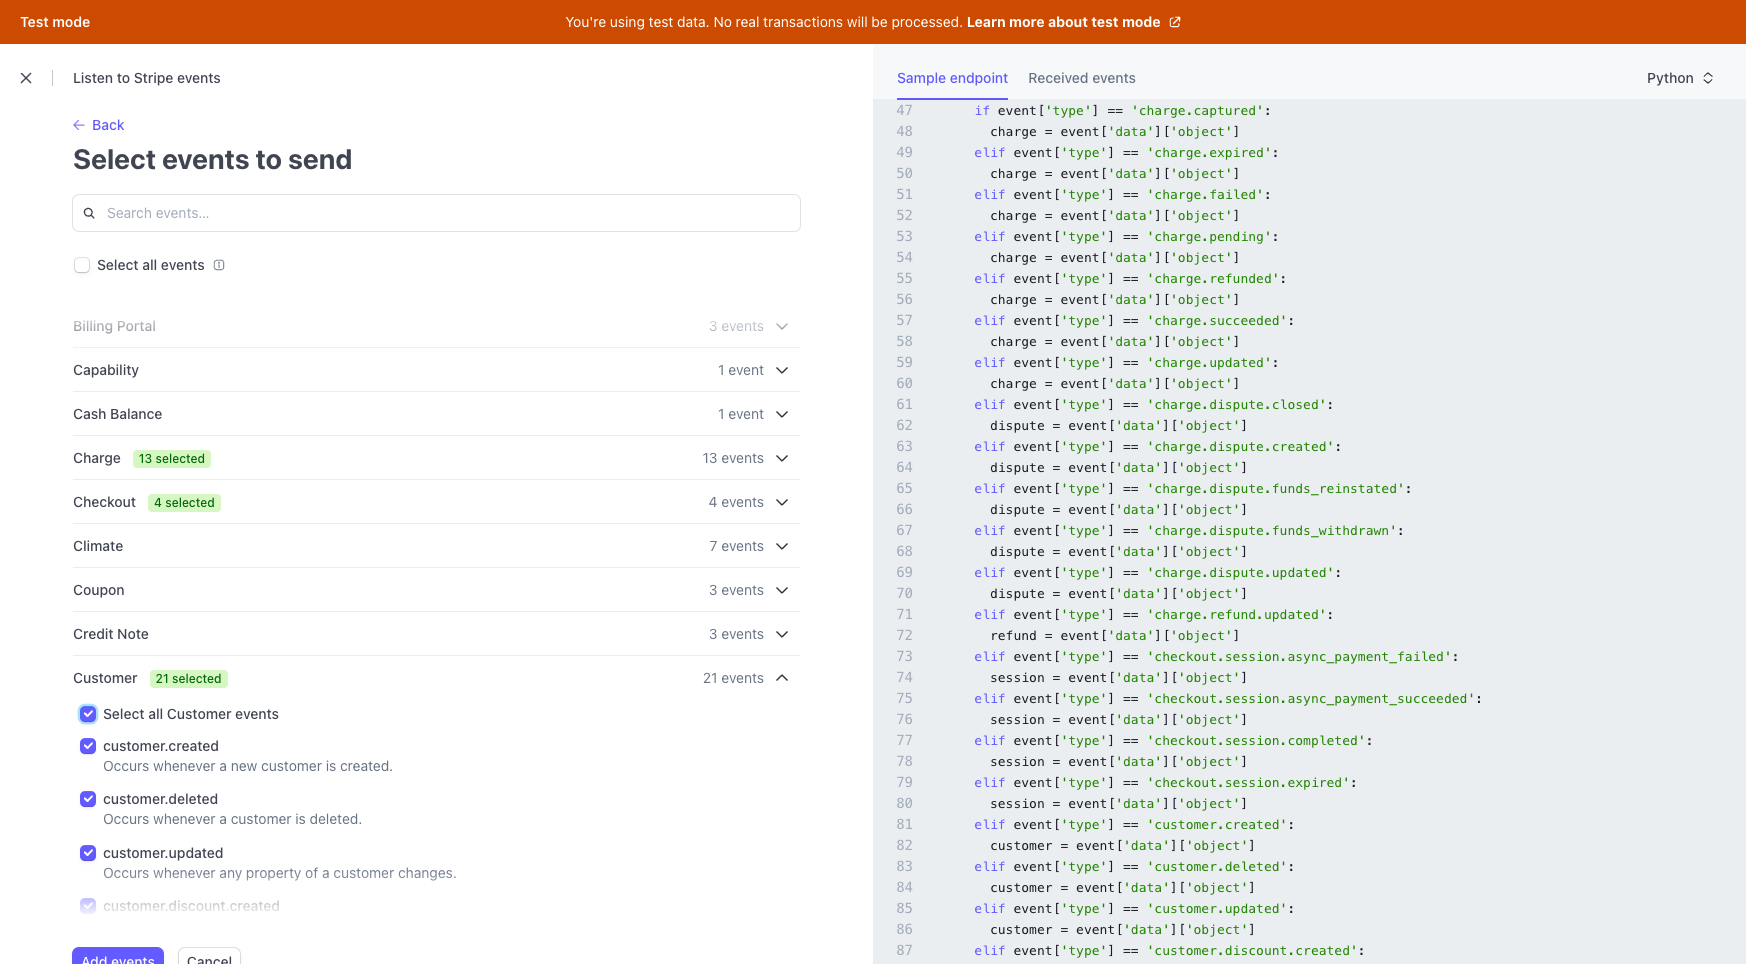This screenshot has height=964, width=1746.
Task: Click the back arrow icon
Action: [79, 125]
